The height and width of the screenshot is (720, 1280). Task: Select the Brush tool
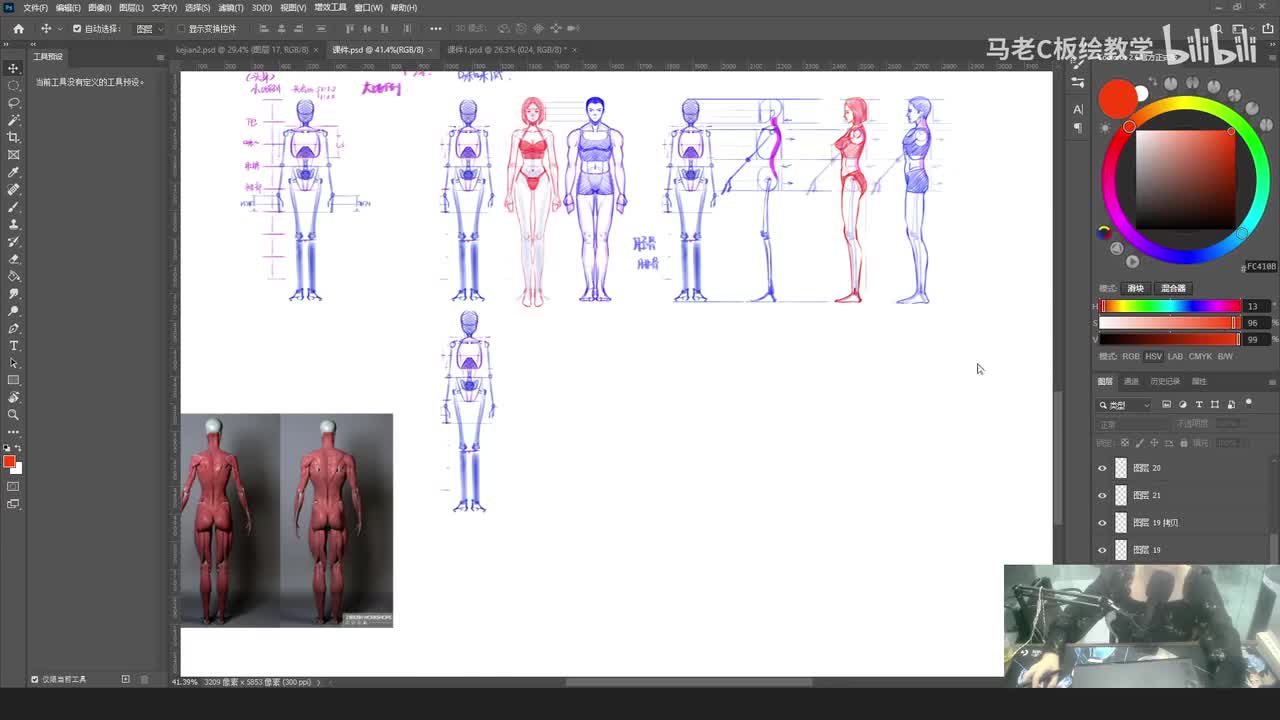[x=13, y=207]
